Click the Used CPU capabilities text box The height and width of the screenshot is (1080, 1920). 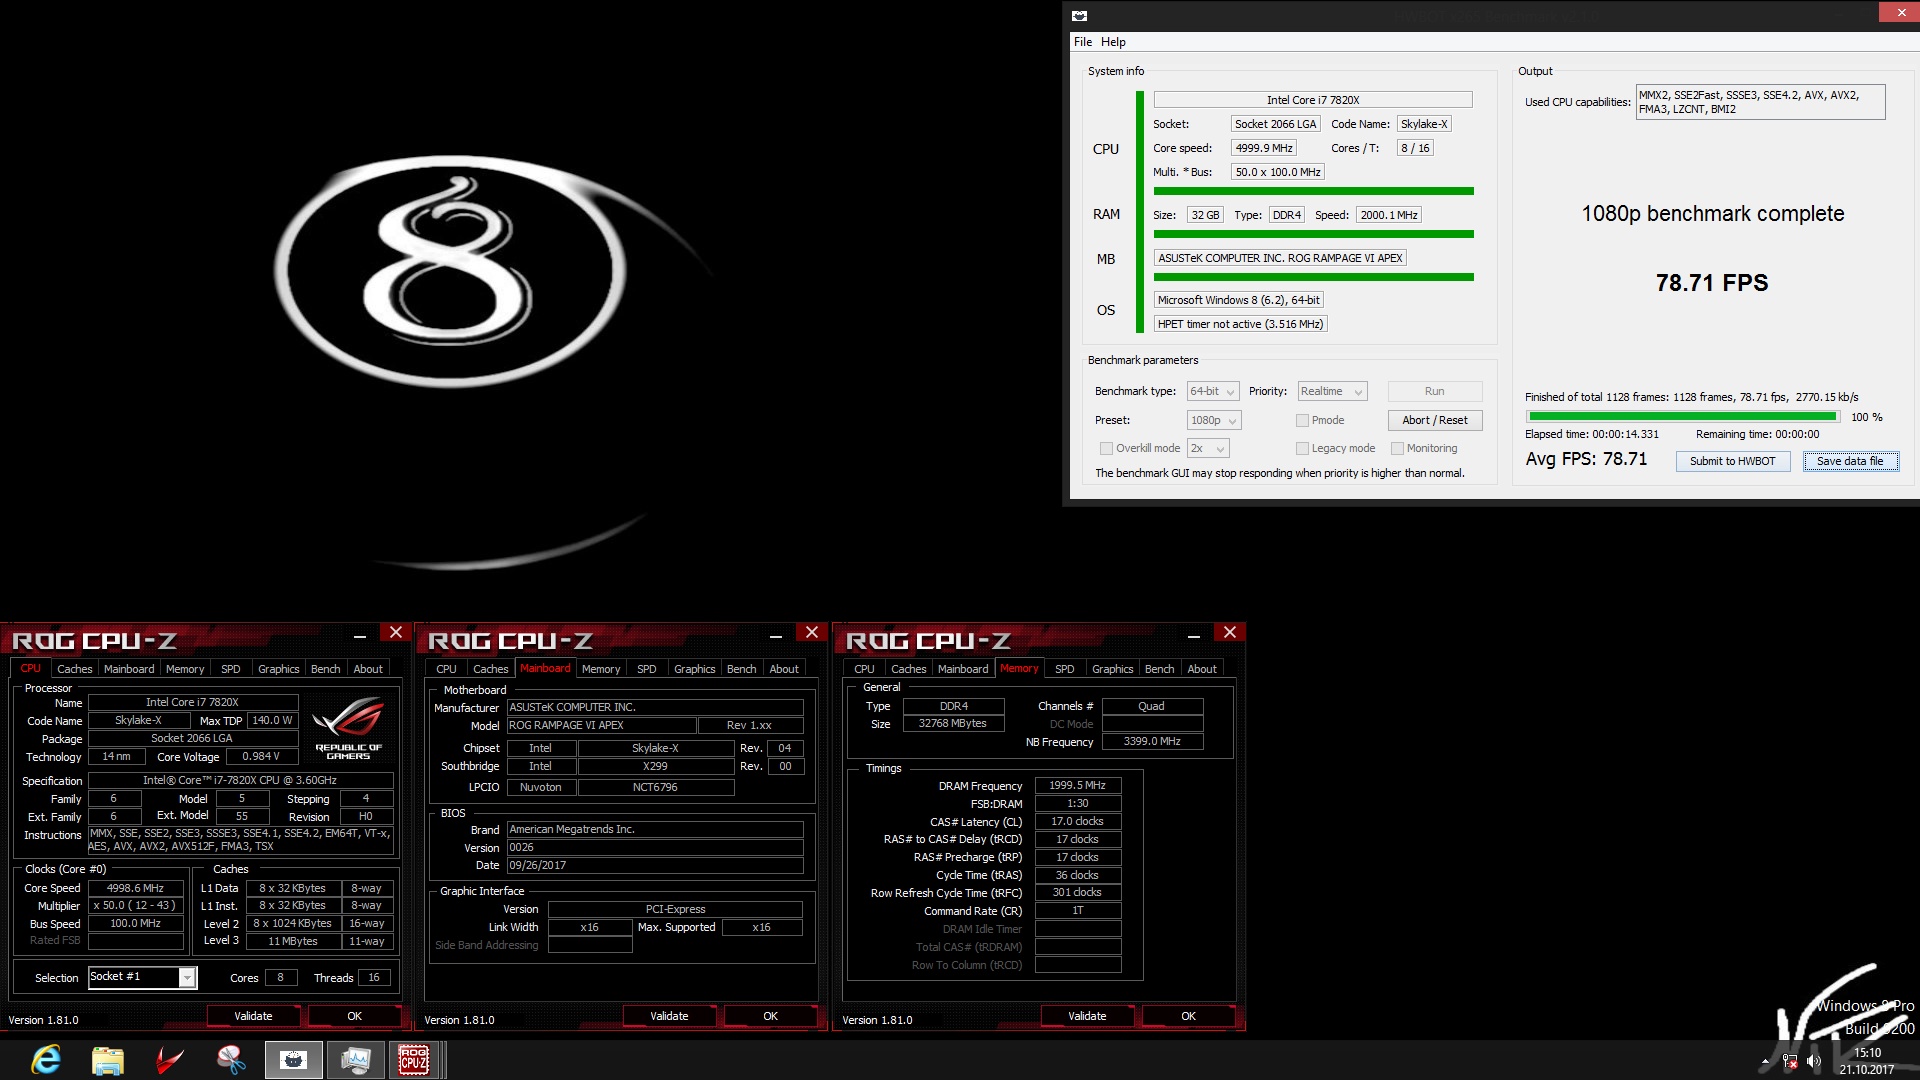click(1760, 102)
